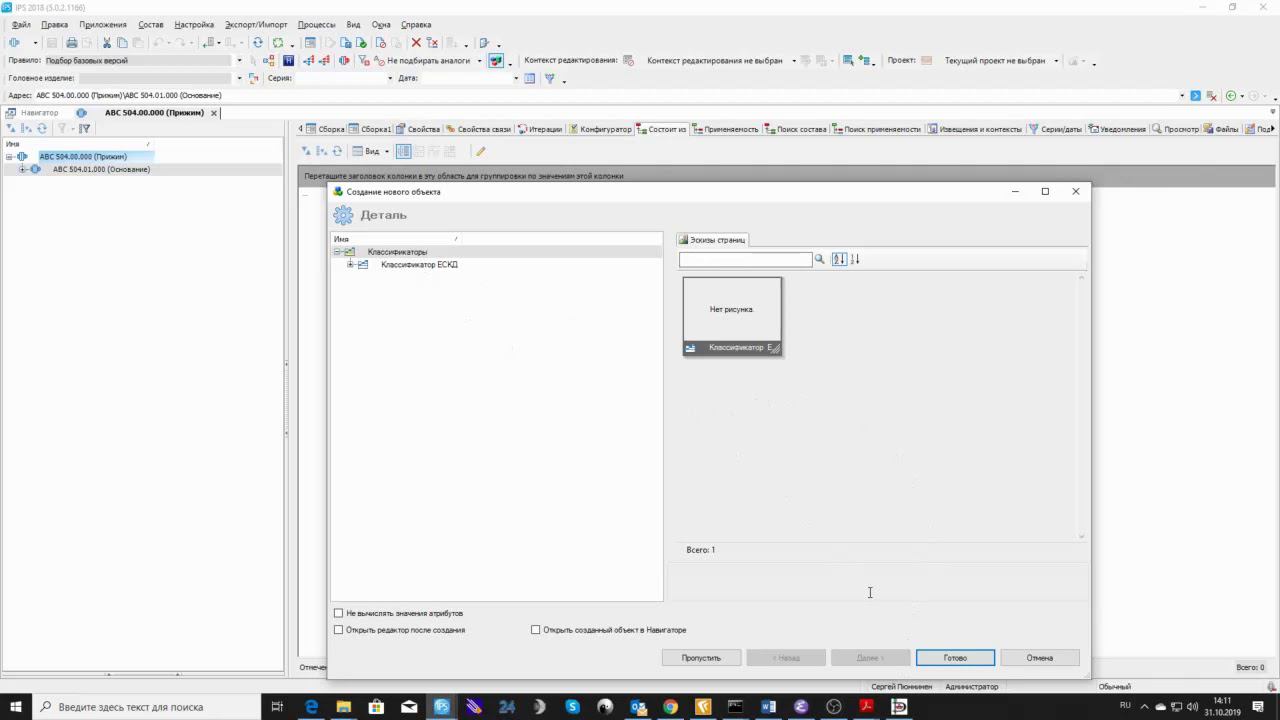Open the Edge browser from the taskbar

tap(311, 707)
